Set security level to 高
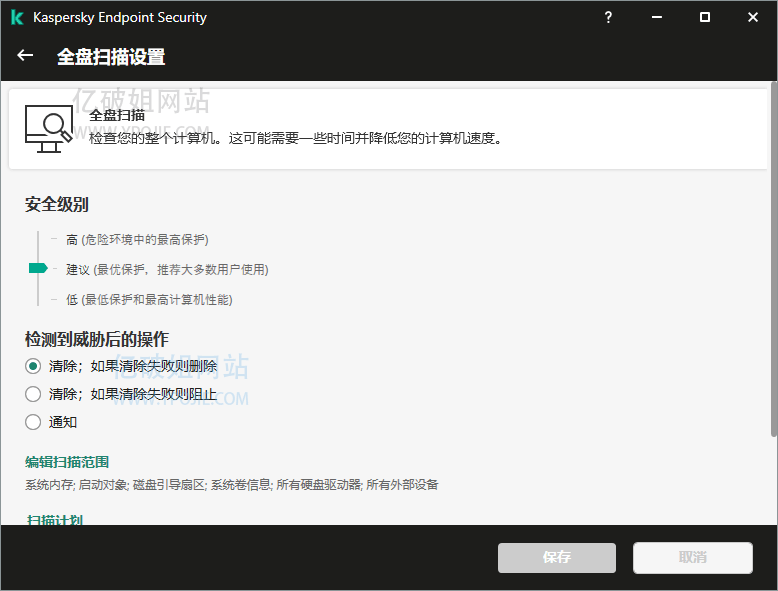This screenshot has width=778, height=591. (x=72, y=240)
